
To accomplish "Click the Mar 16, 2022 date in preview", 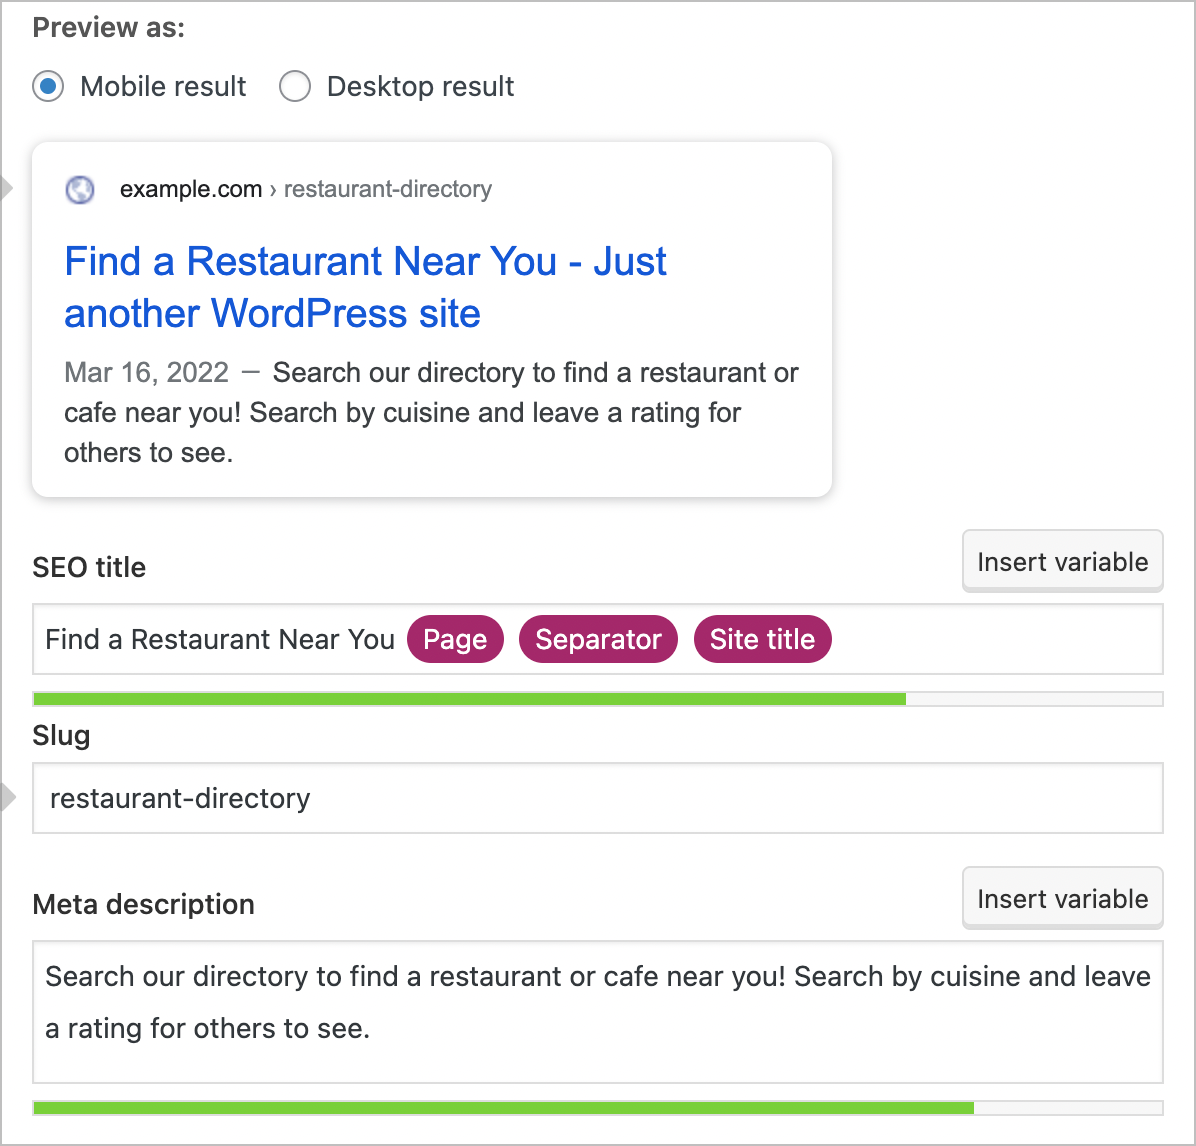I will click(x=146, y=372).
